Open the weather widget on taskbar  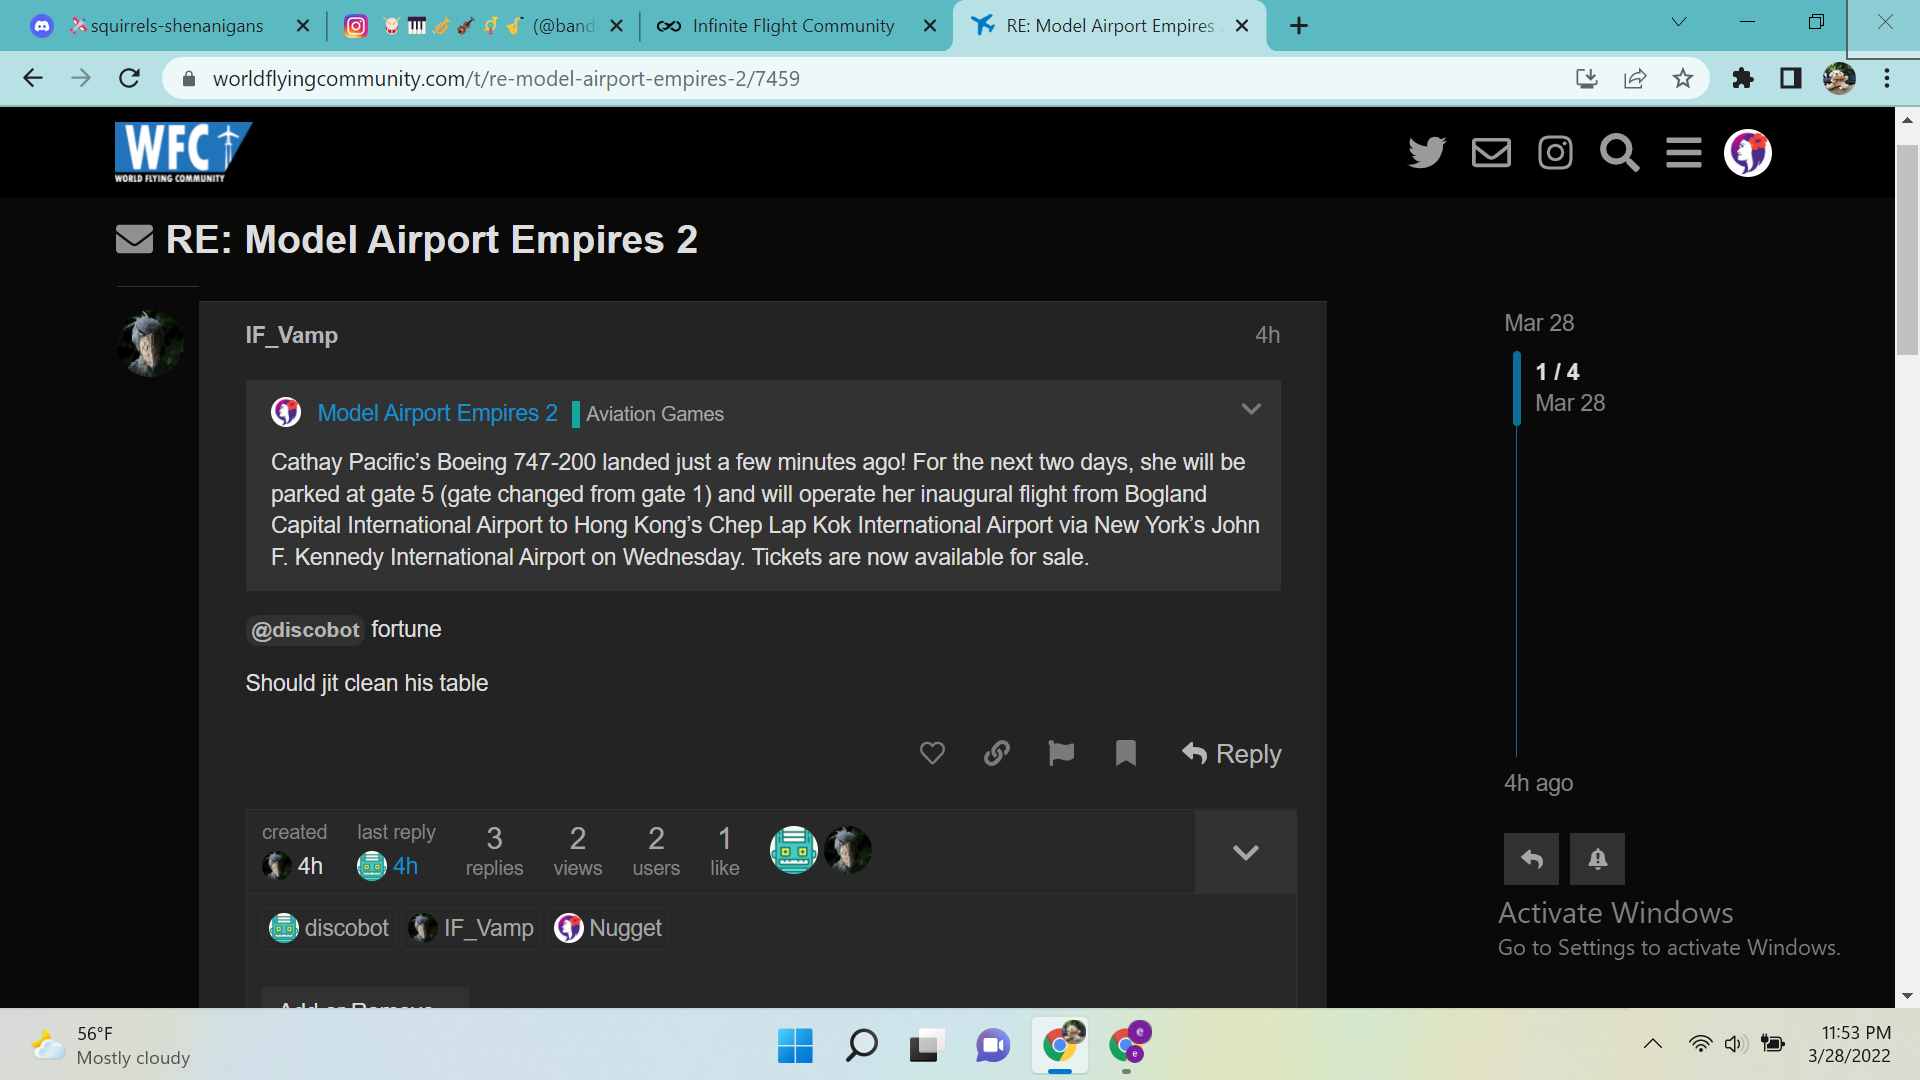coord(110,1046)
